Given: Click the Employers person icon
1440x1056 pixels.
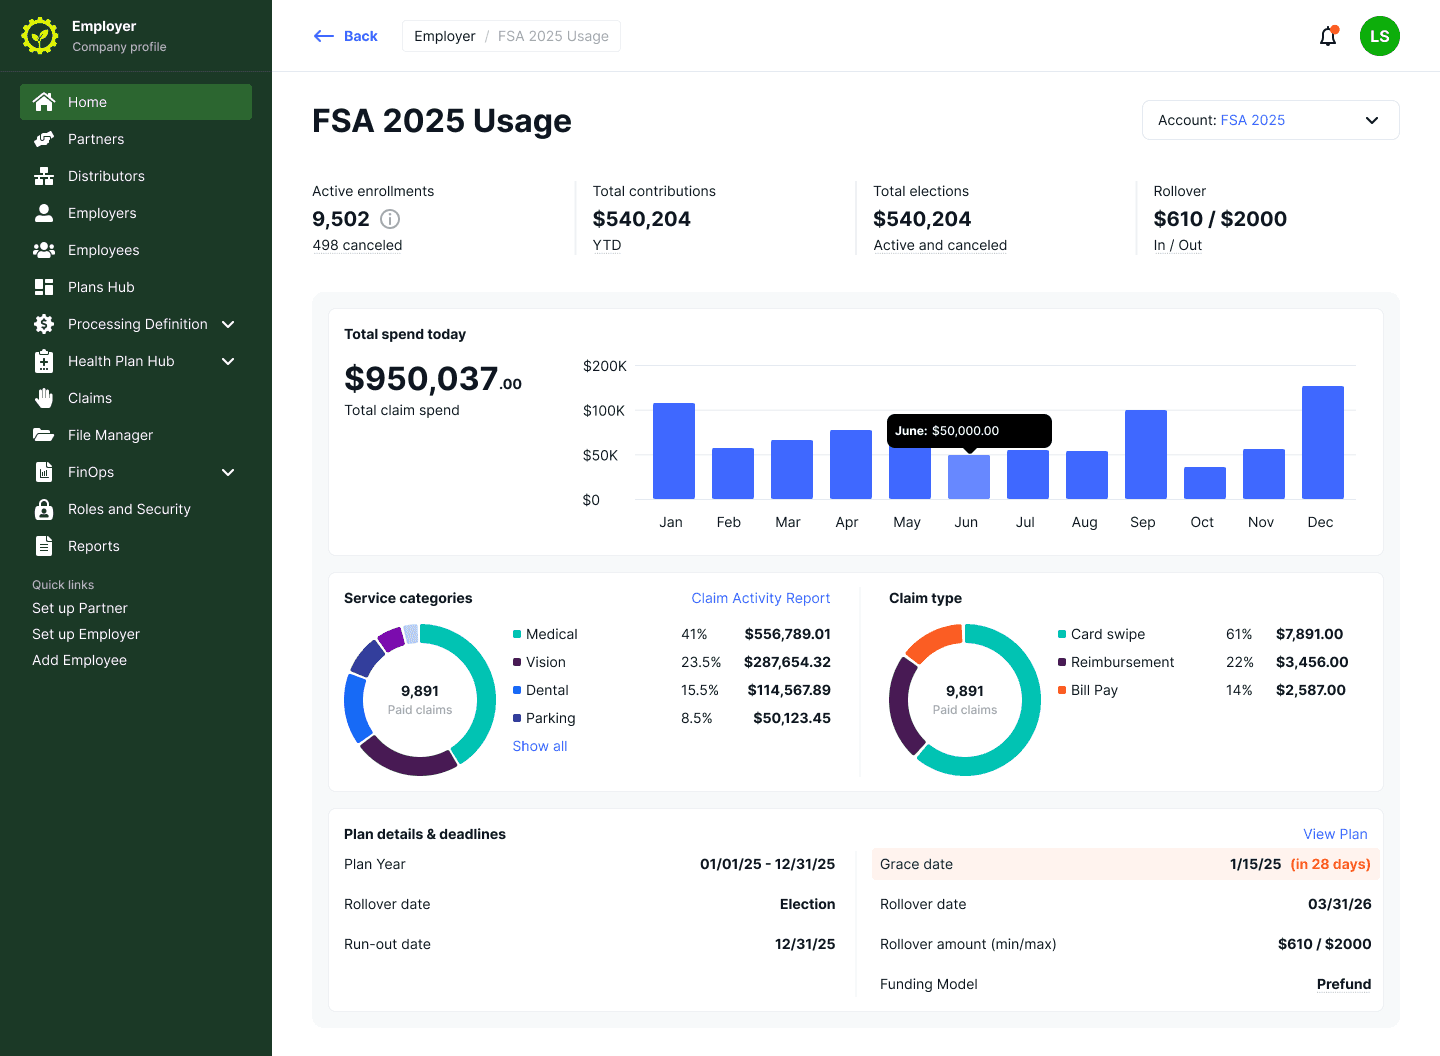Looking at the screenshot, I should point(44,213).
